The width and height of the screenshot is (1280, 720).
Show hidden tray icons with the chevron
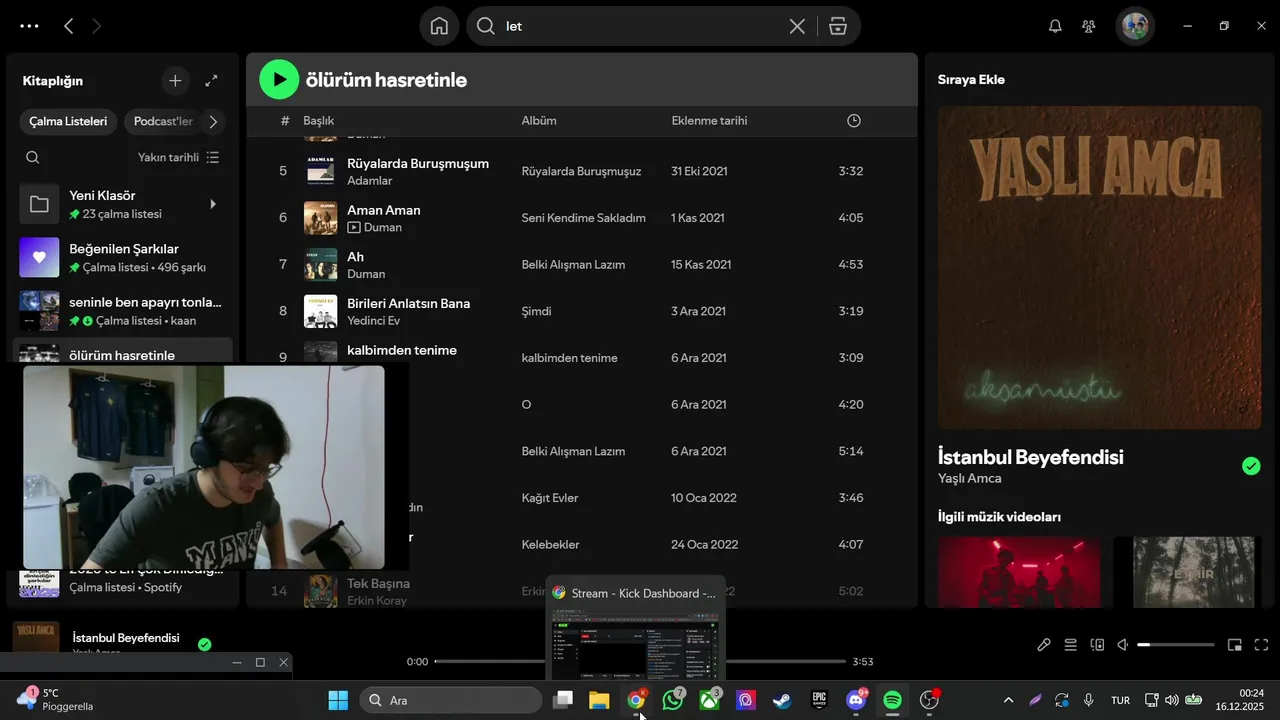pyautogui.click(x=1008, y=700)
